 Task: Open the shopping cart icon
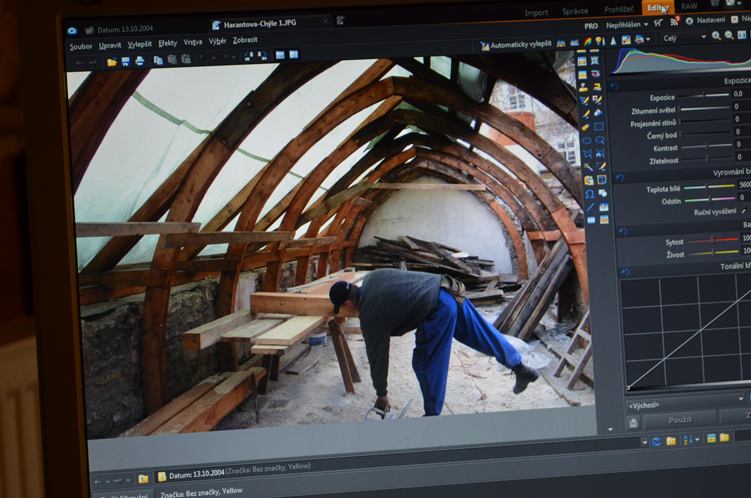pyautogui.click(x=659, y=23)
